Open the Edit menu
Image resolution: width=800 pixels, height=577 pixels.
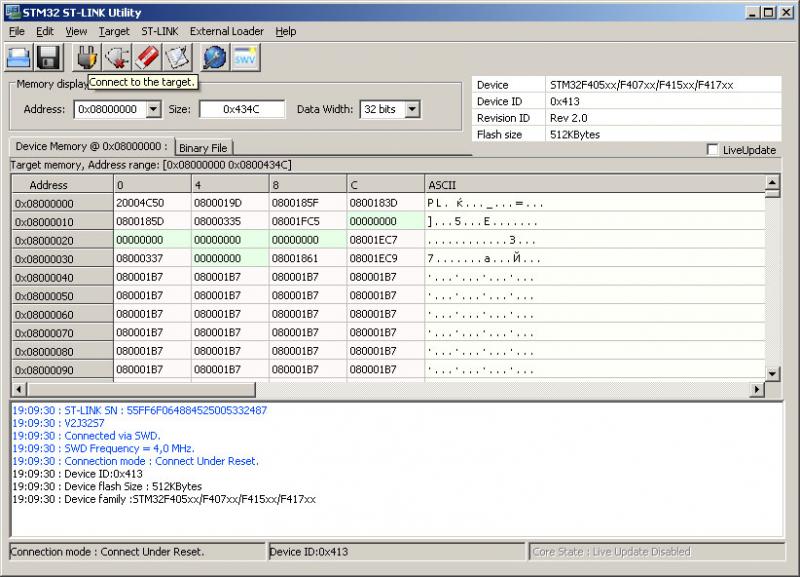coord(45,32)
